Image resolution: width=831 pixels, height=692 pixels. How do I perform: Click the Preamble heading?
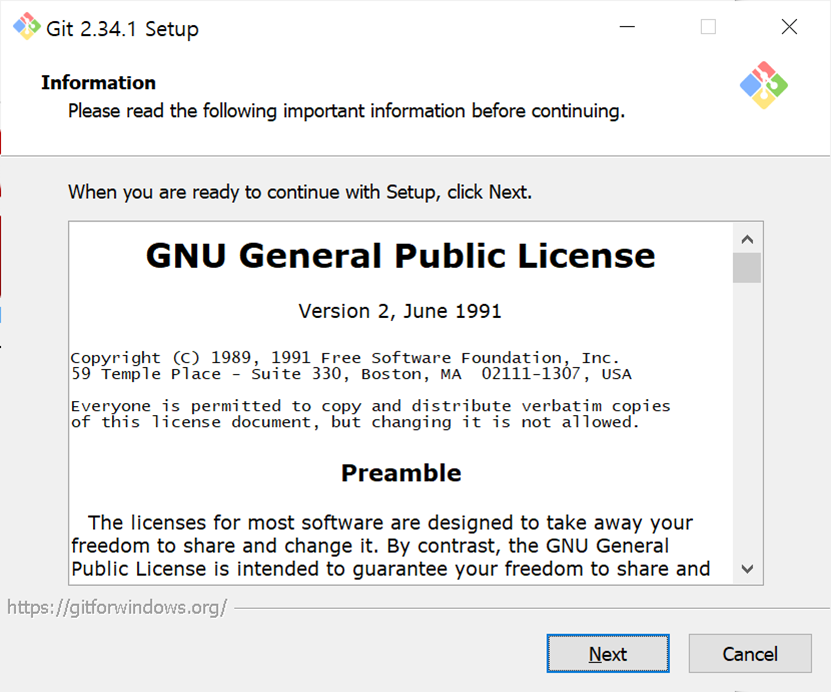[401, 473]
